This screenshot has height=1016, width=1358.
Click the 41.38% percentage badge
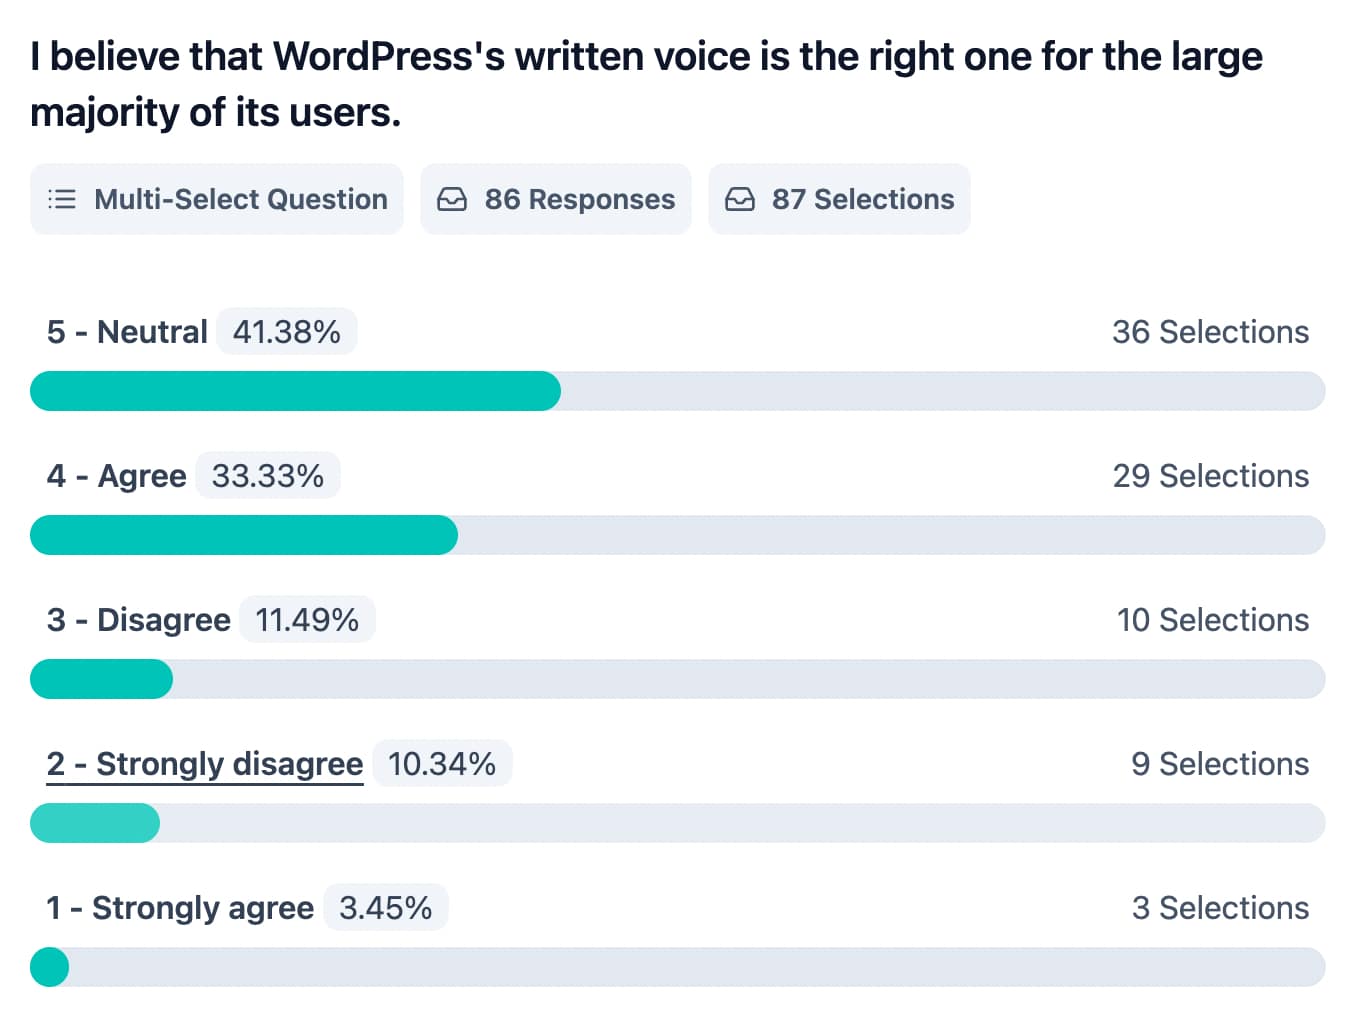click(287, 332)
